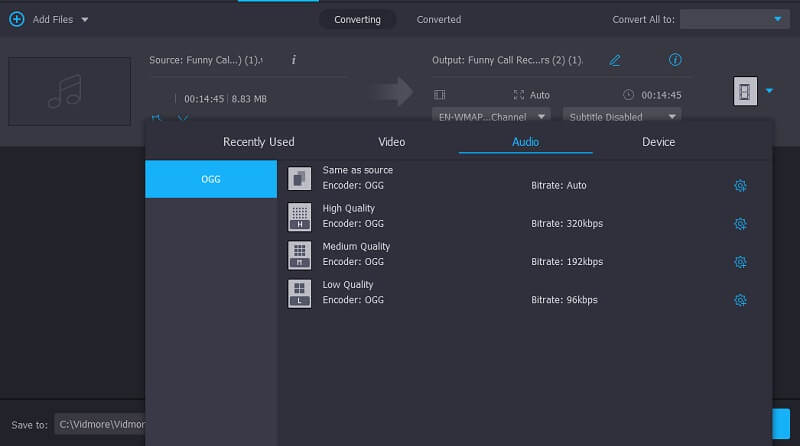This screenshot has height=446, width=800.
Task: Switch to the Video format tab
Action: tap(392, 142)
